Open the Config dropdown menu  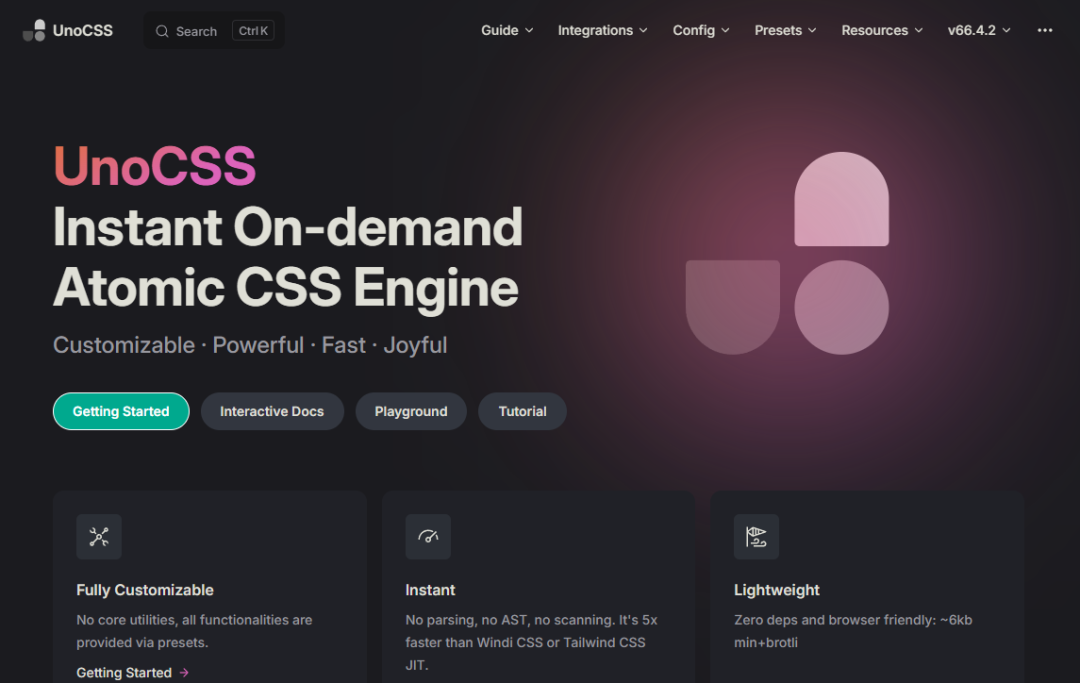pyautogui.click(x=701, y=30)
